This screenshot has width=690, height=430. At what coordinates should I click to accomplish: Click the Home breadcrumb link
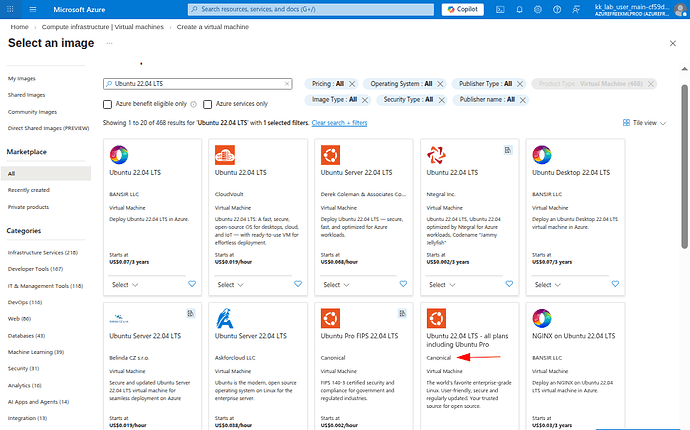pos(17,28)
